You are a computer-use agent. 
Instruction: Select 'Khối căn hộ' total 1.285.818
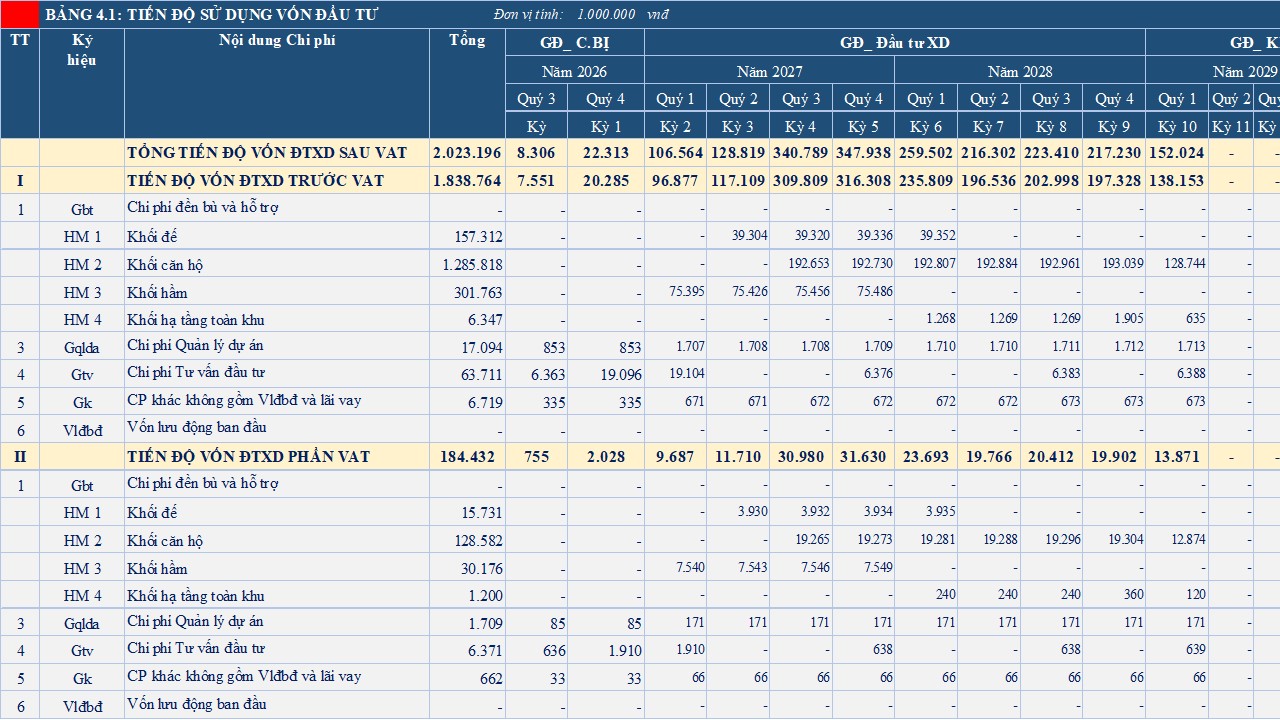pos(467,265)
